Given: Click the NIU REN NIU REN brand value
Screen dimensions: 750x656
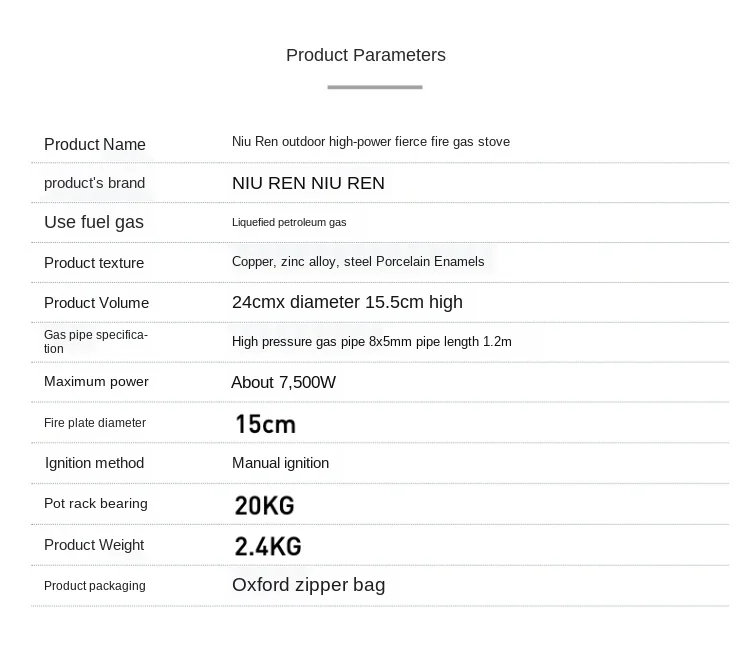Looking at the screenshot, I should click(308, 183).
